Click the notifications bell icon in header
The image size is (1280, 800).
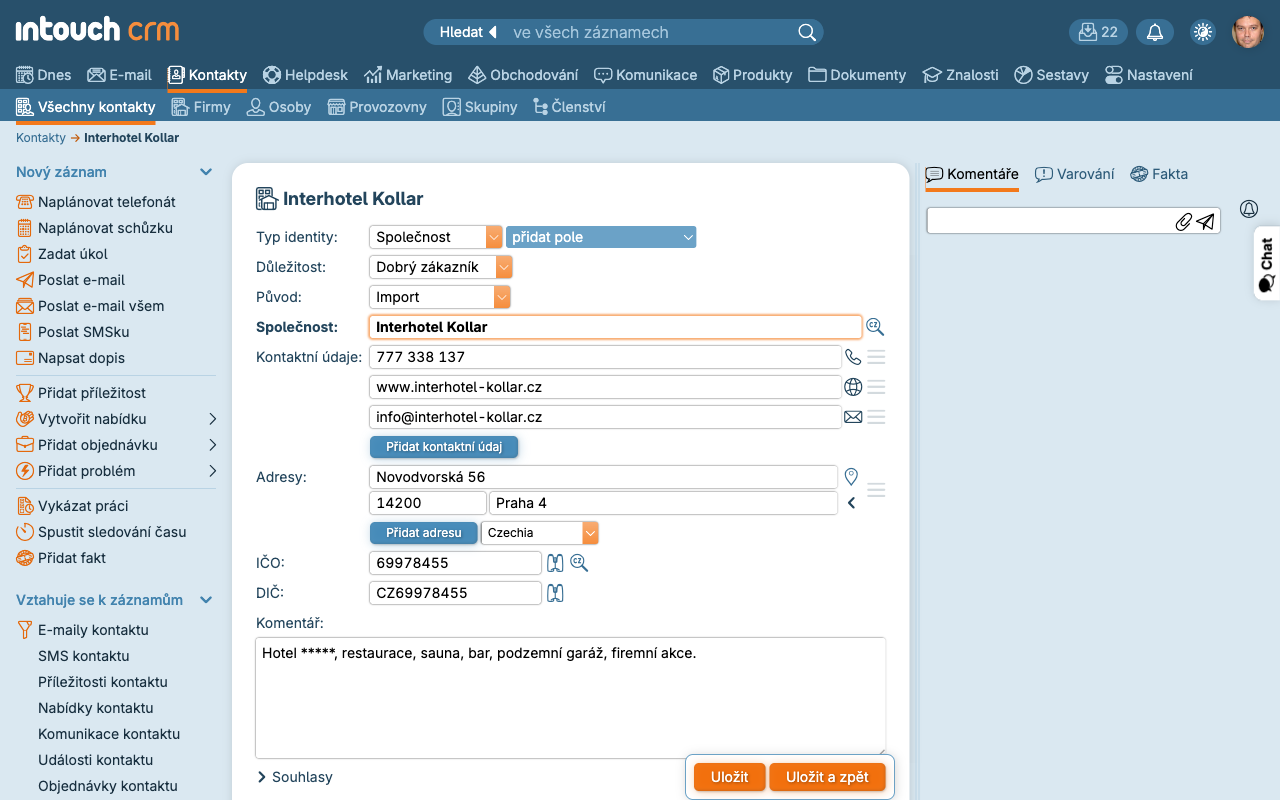1155,32
